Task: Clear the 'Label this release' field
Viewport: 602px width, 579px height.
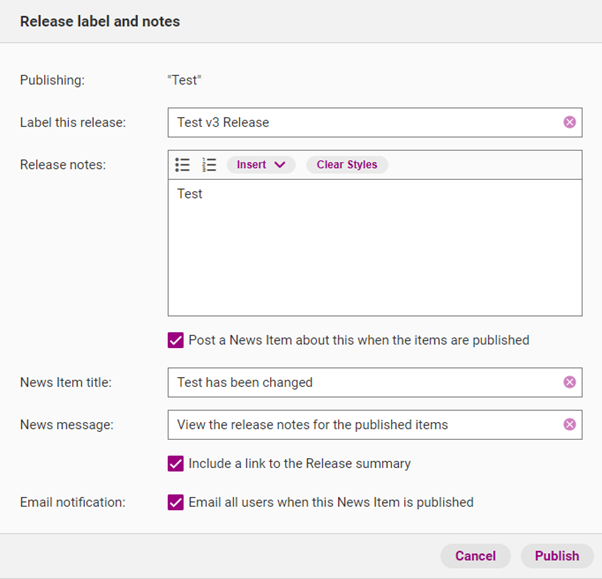Action: [x=569, y=122]
